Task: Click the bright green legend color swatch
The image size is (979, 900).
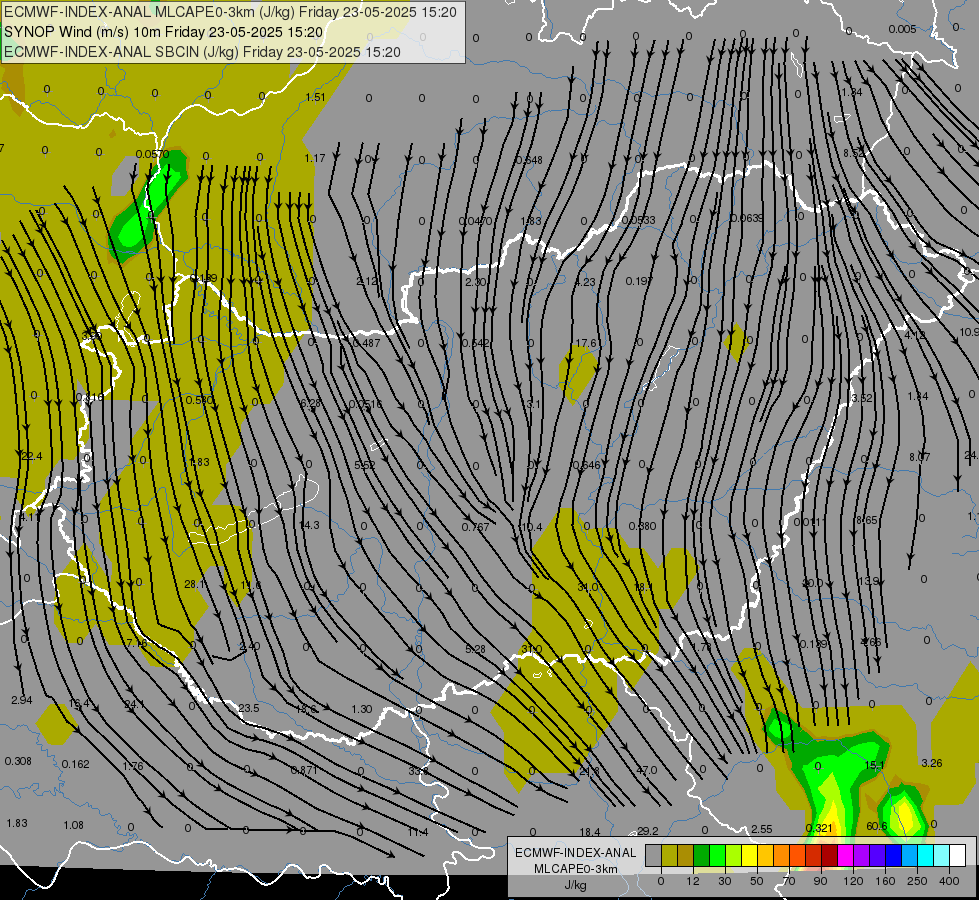Action: [x=717, y=855]
